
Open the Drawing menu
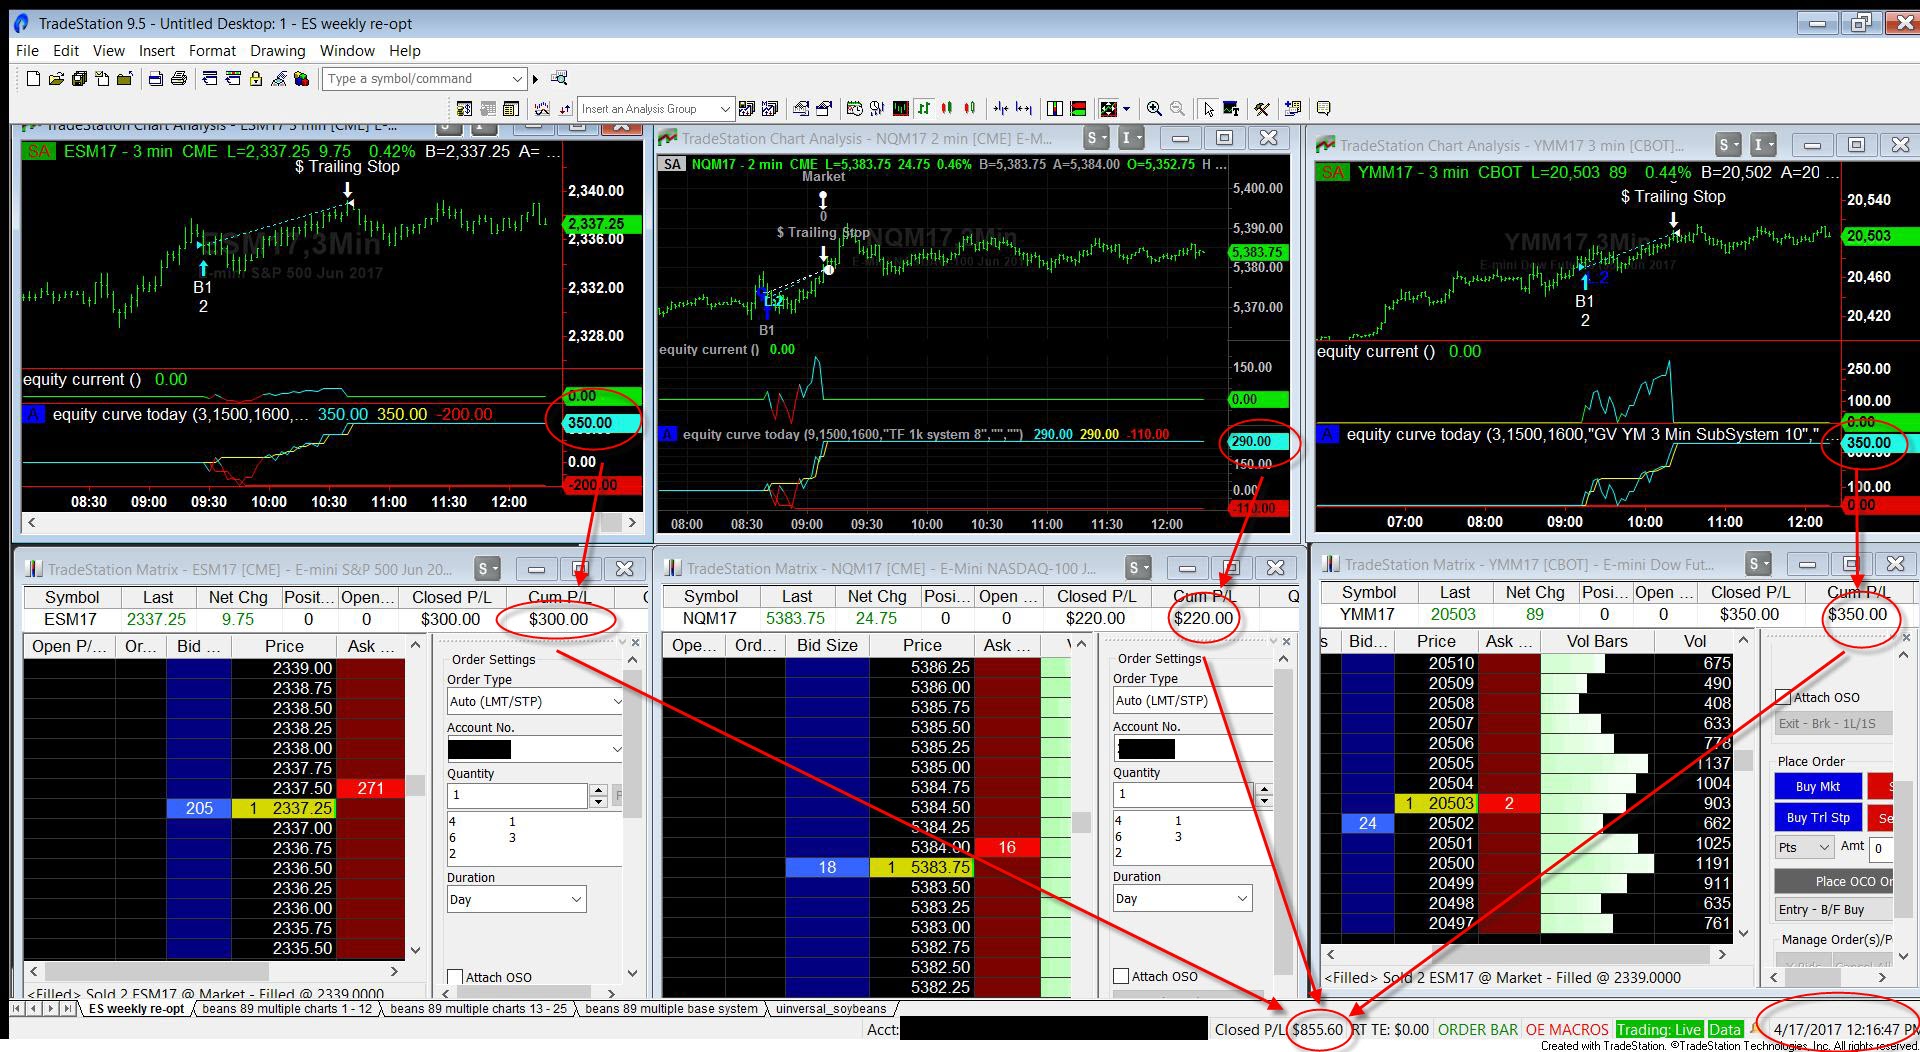(277, 50)
